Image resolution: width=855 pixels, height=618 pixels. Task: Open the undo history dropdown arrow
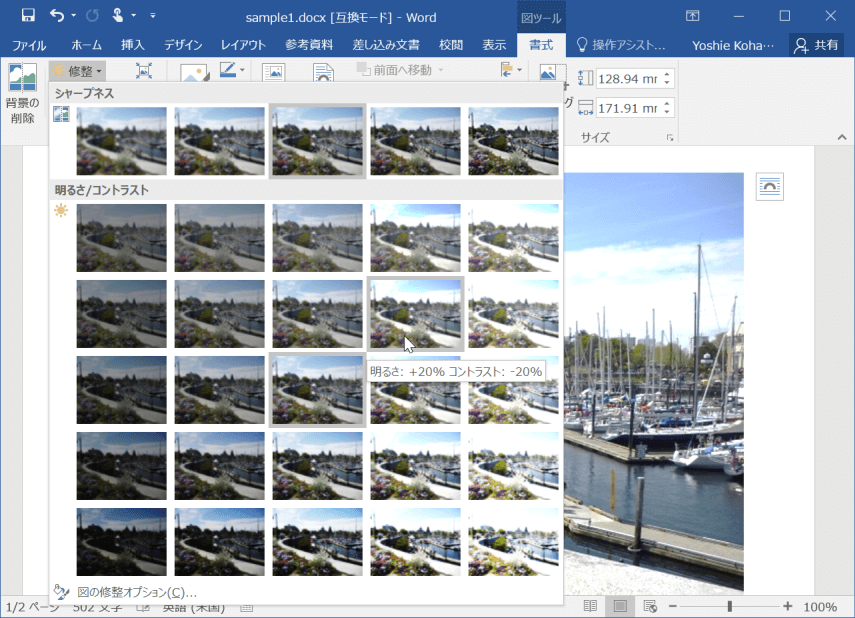point(74,16)
